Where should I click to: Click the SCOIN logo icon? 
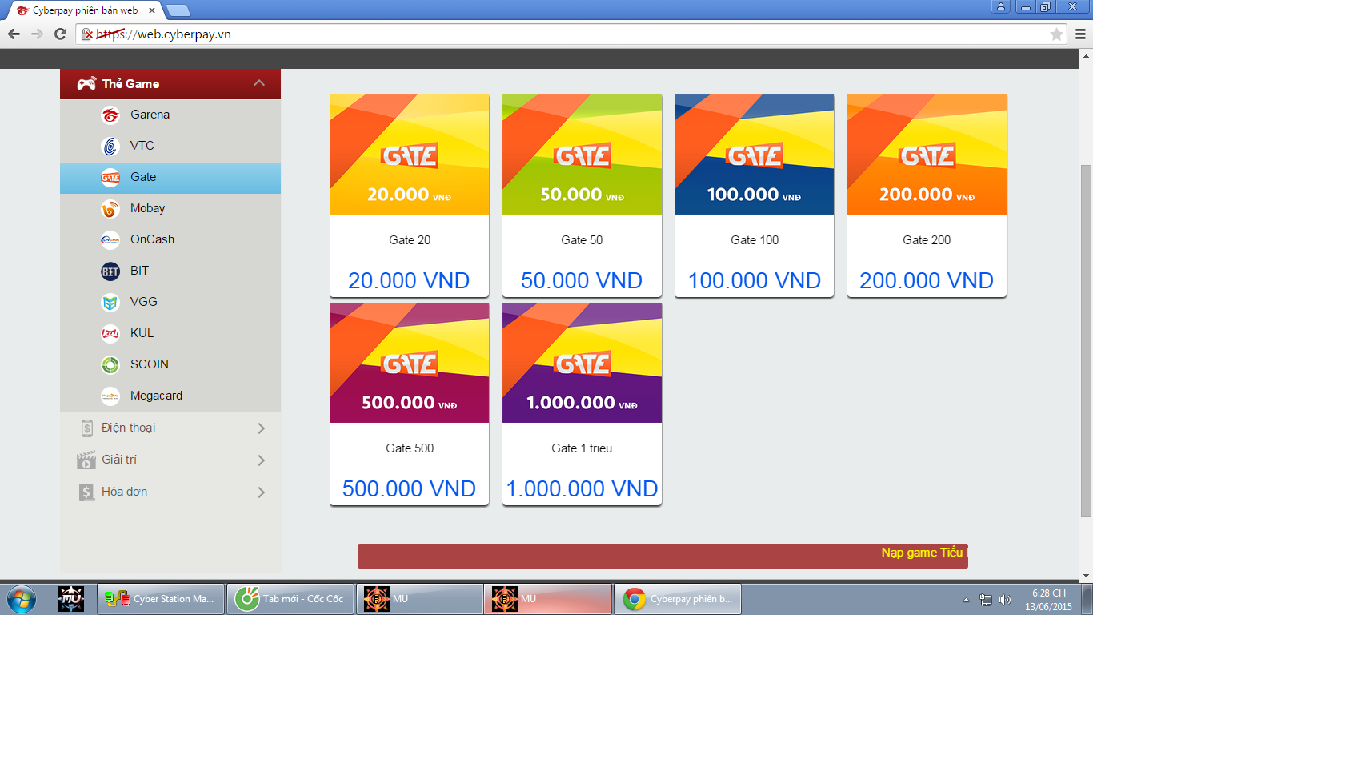pyautogui.click(x=110, y=365)
